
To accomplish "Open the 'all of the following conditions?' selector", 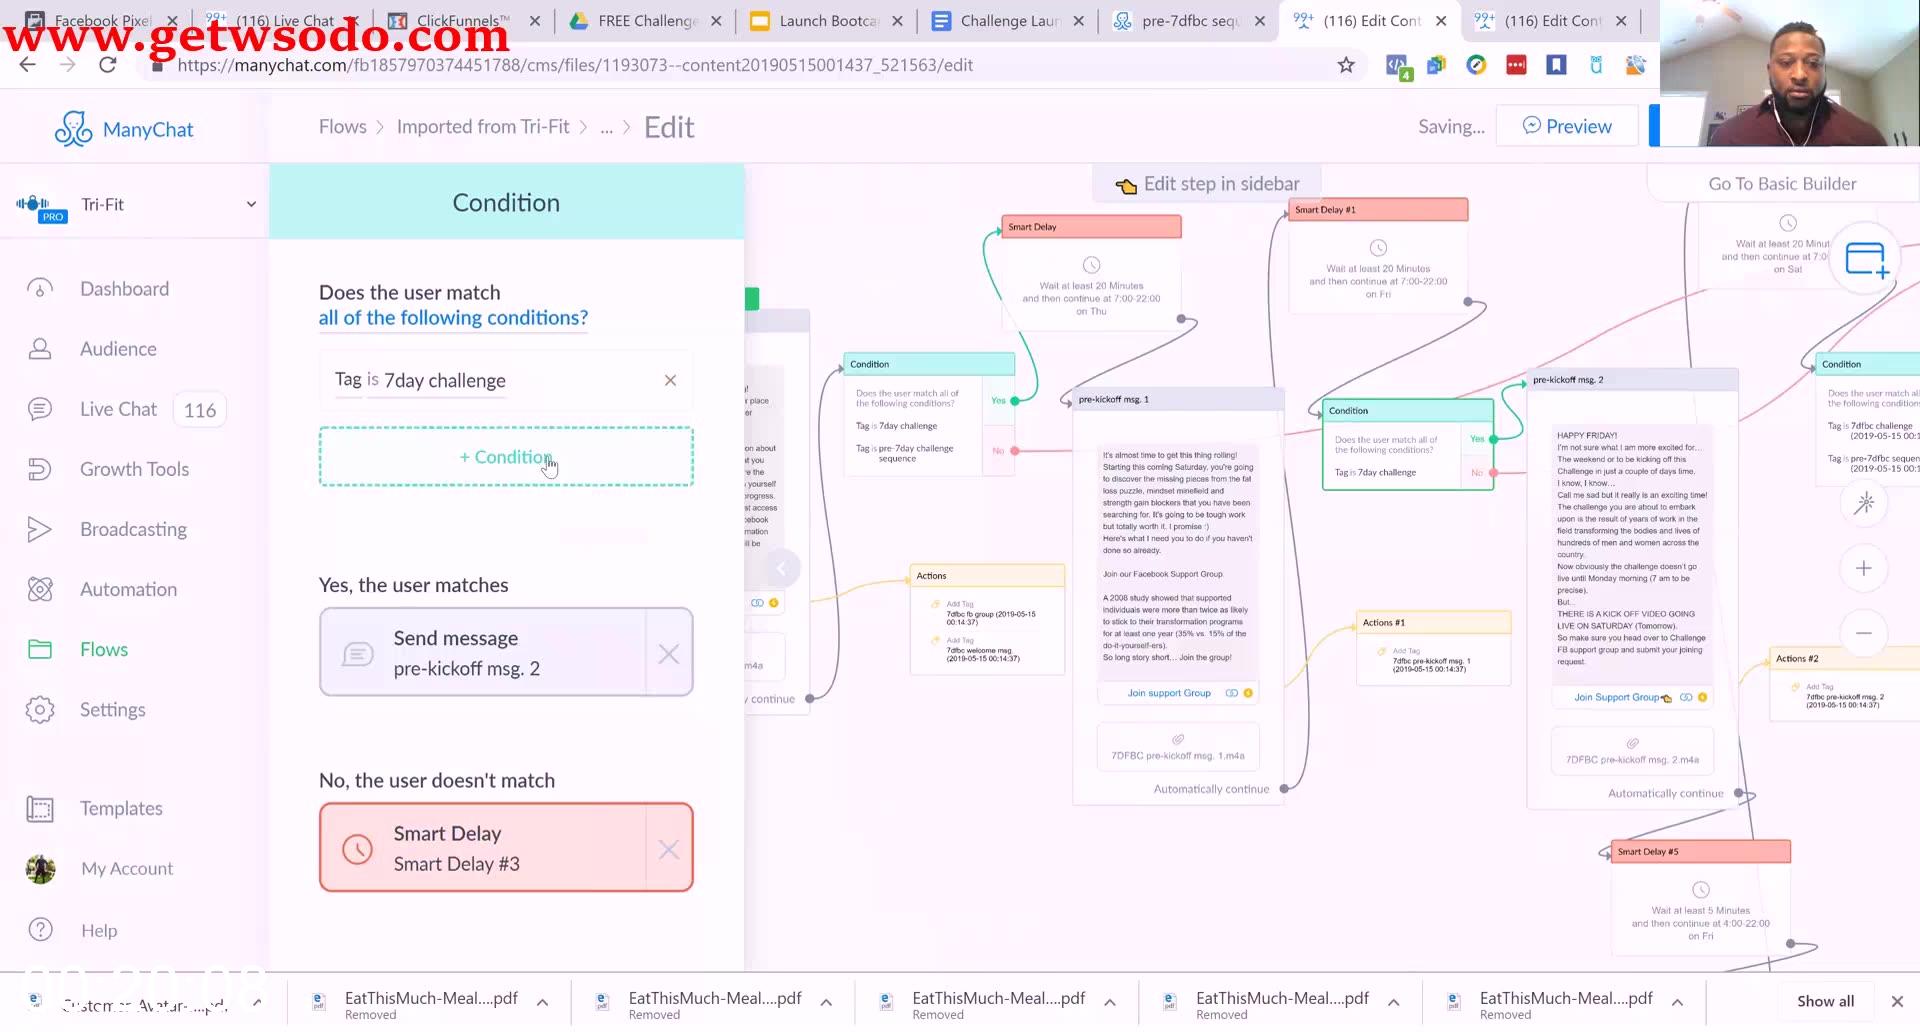I will (453, 318).
